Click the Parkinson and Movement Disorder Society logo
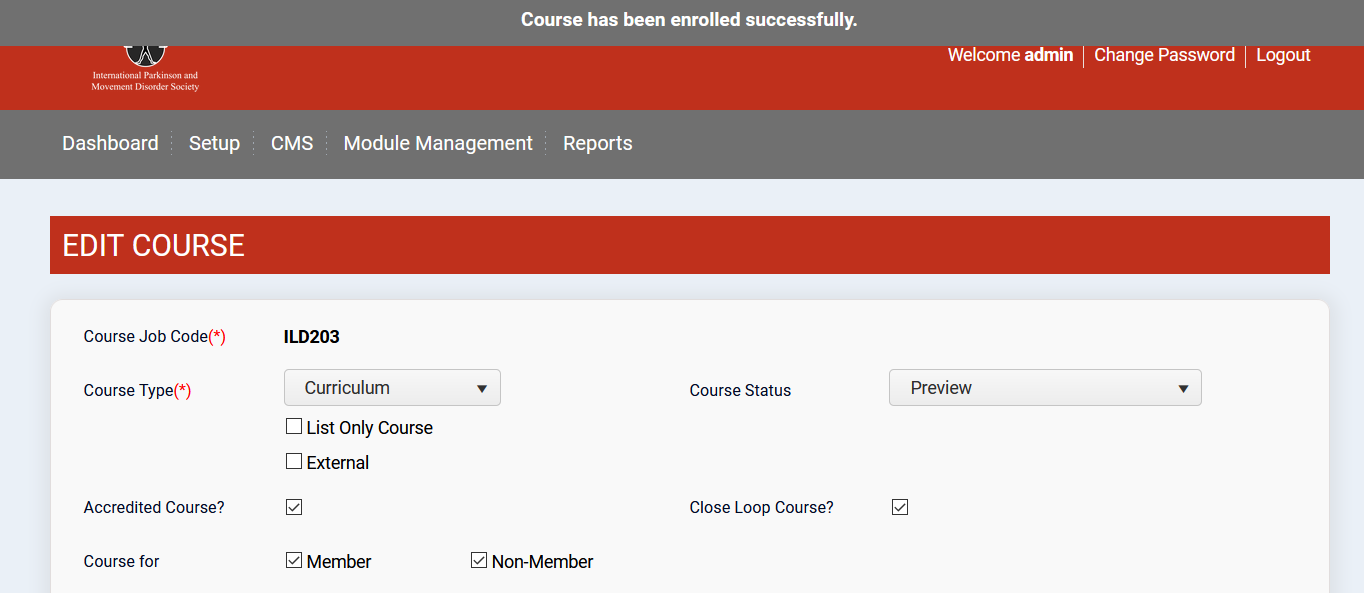This screenshot has width=1364, height=593. (x=145, y=70)
